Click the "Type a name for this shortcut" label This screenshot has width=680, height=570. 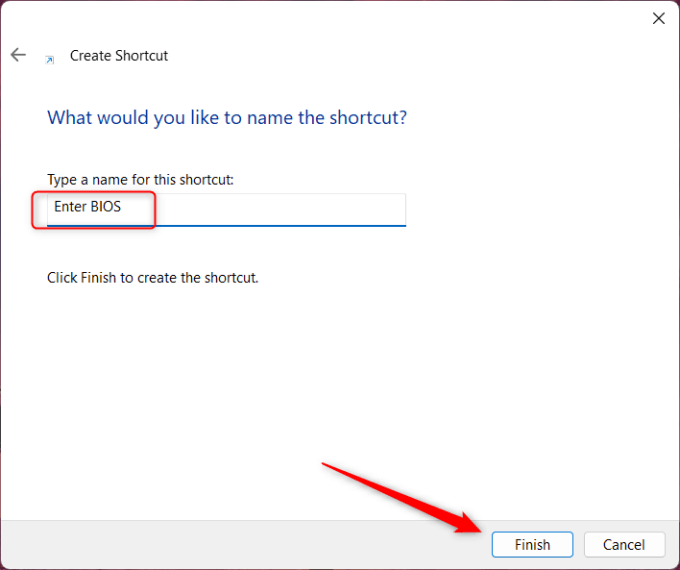(140, 179)
